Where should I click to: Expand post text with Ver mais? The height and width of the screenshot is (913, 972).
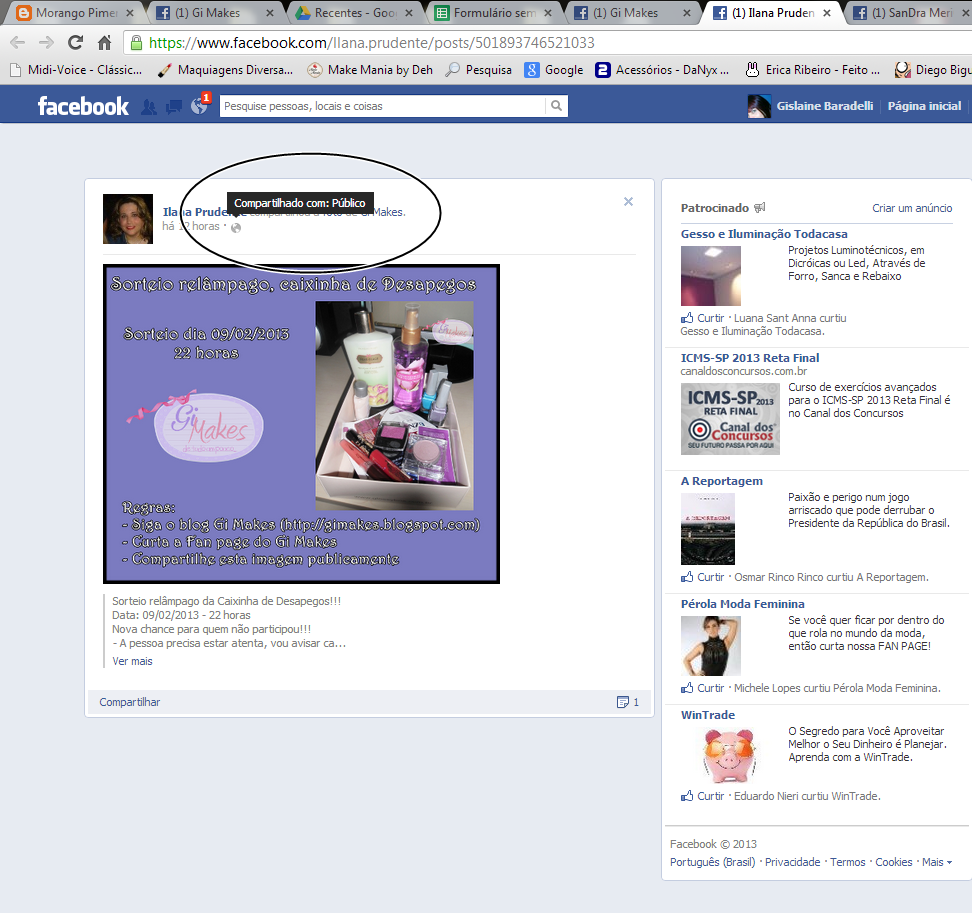point(132,661)
